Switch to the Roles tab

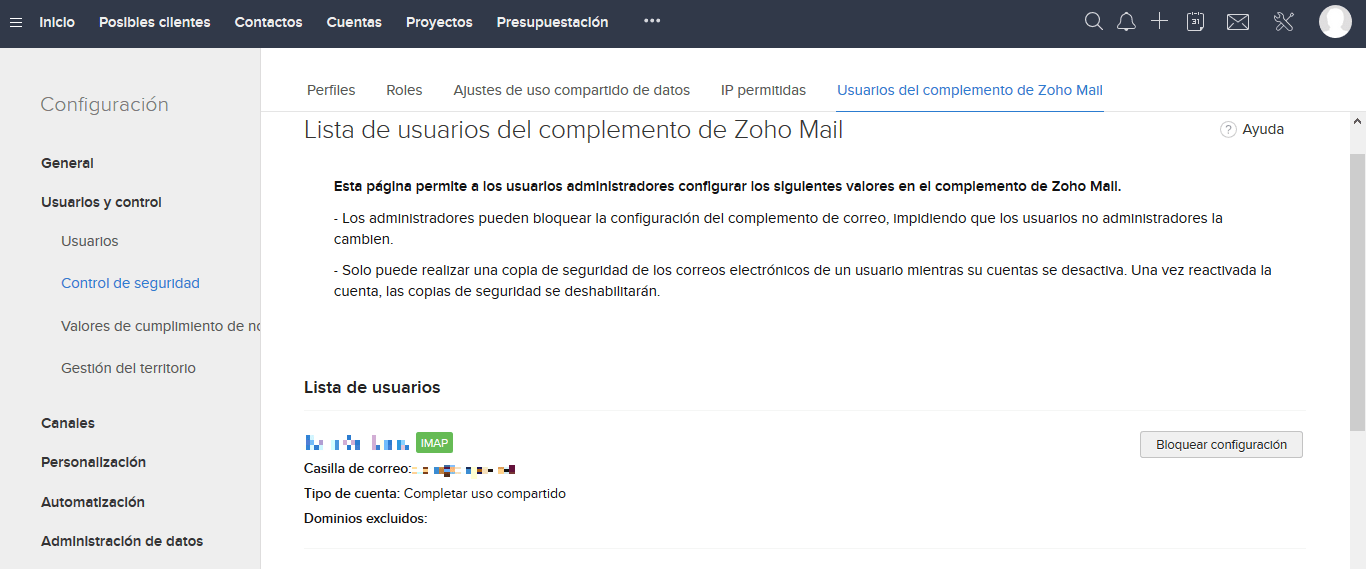pos(404,90)
